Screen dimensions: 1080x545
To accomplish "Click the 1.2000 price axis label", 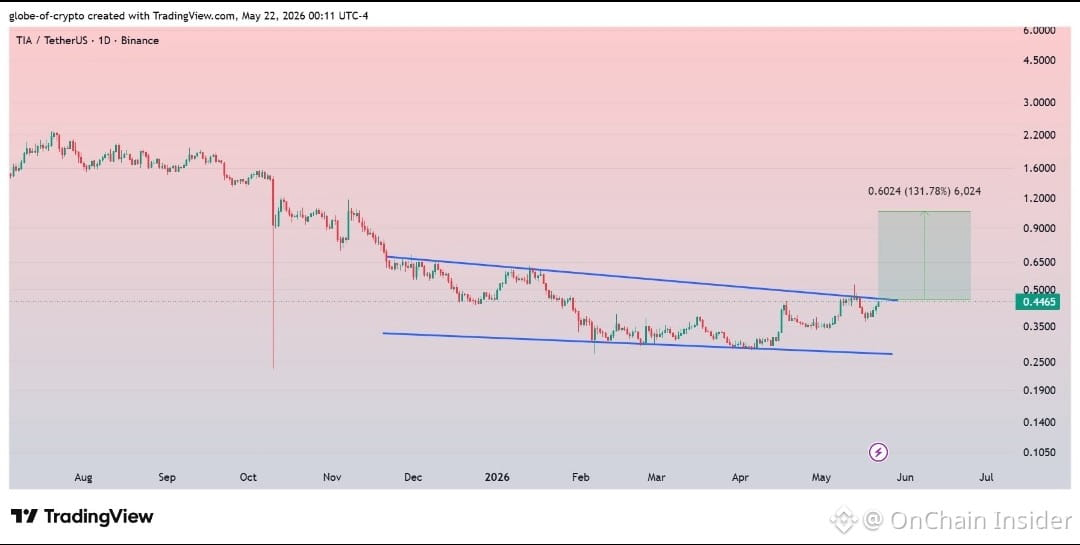I will pos(1039,198).
